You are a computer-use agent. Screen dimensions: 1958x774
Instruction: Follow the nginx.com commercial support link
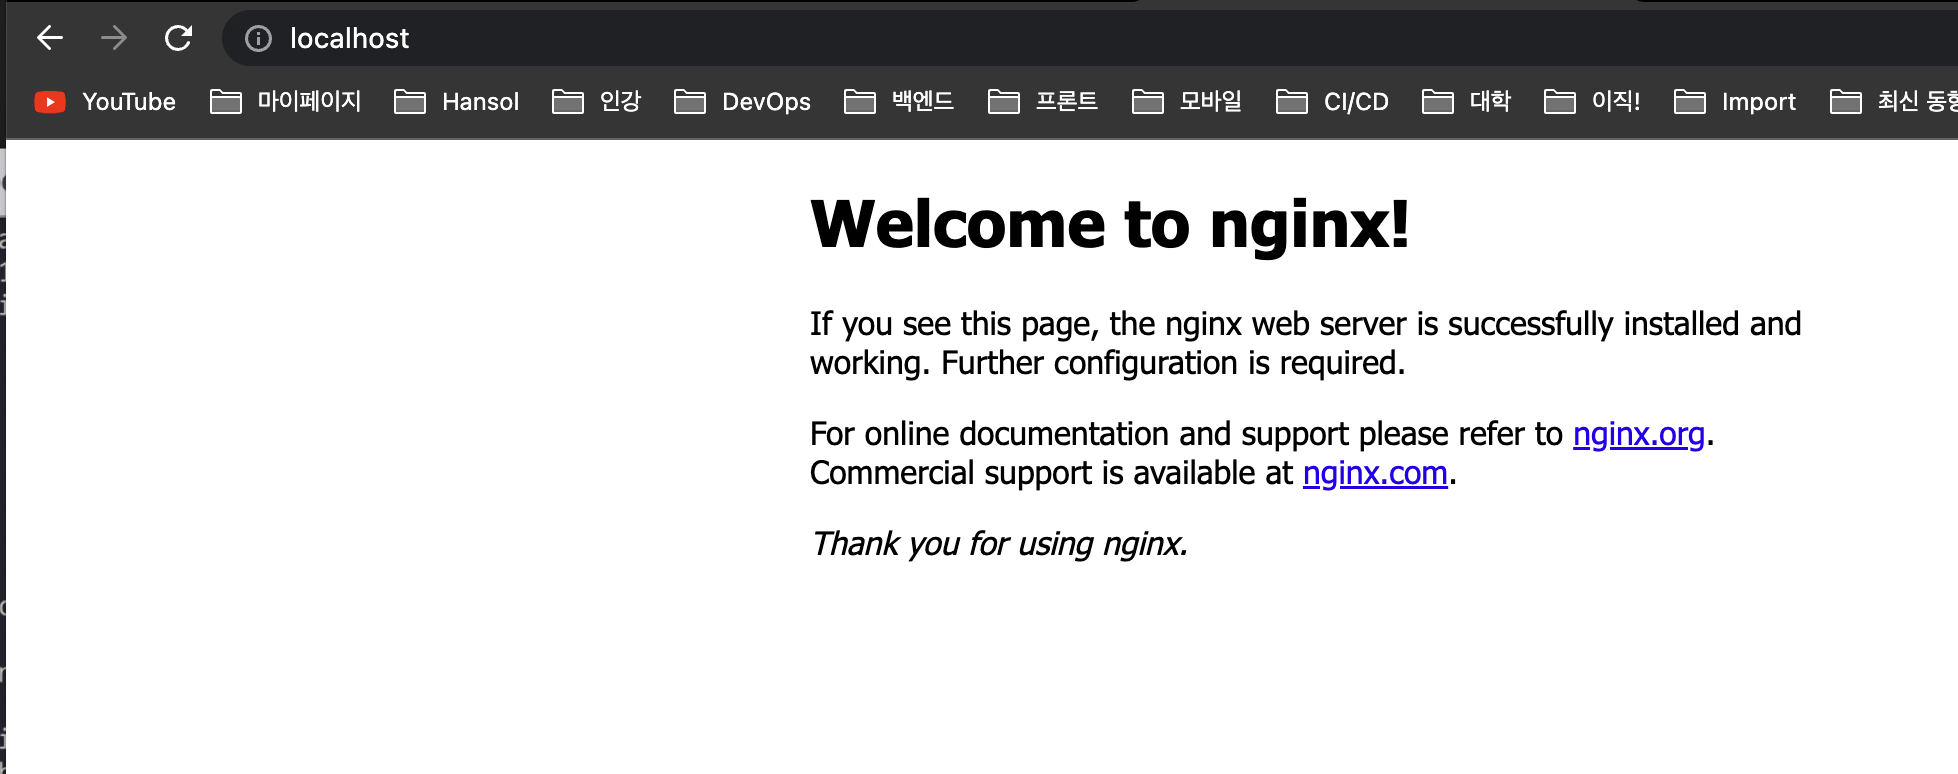[1375, 473]
